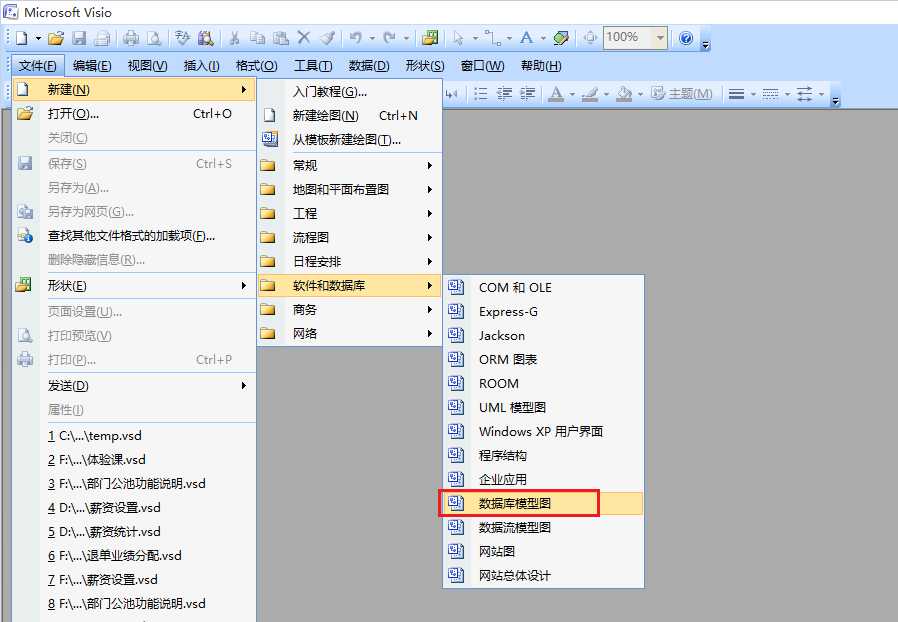
Task: Click the Undo arrow icon
Action: [356, 38]
